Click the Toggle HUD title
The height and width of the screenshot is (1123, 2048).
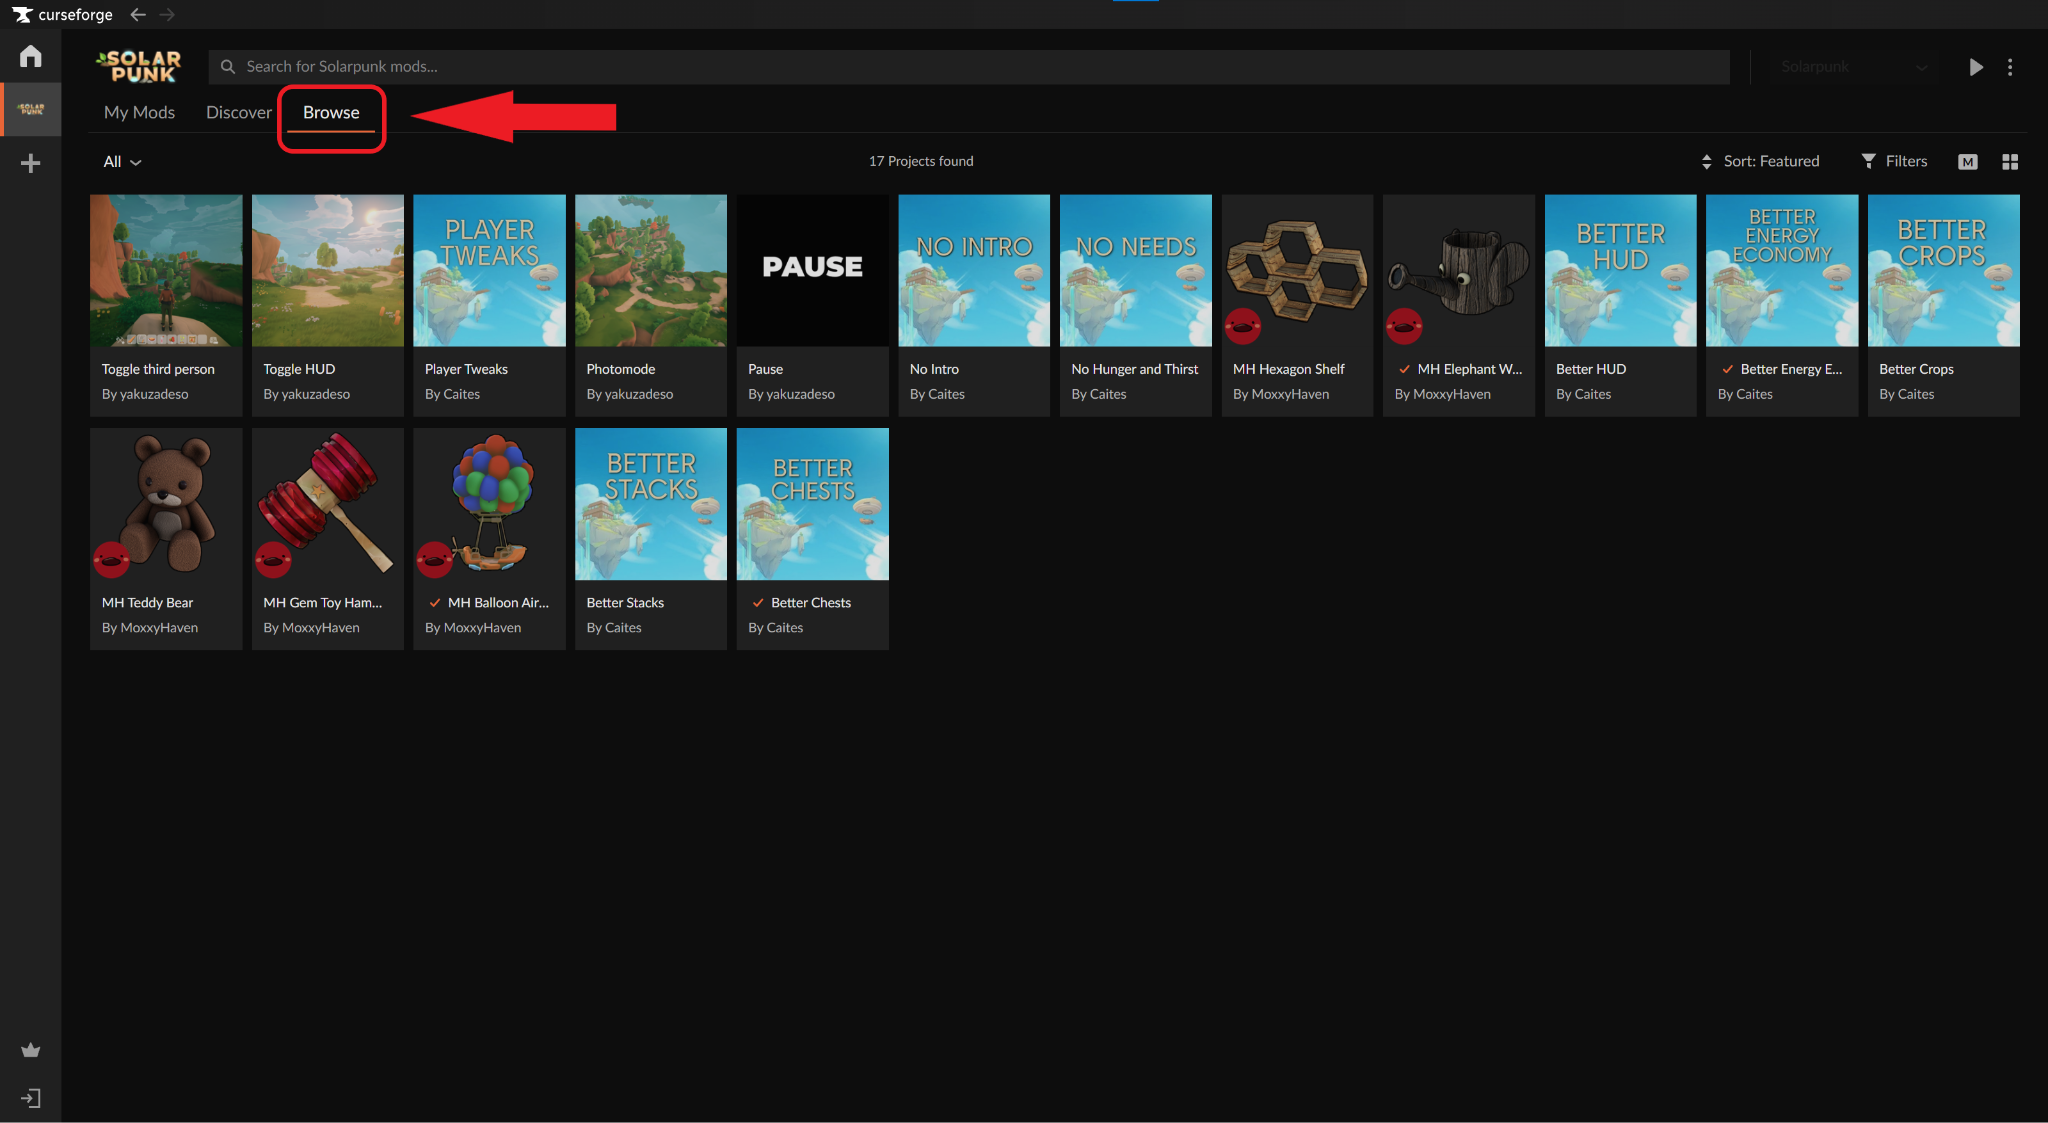pos(299,369)
